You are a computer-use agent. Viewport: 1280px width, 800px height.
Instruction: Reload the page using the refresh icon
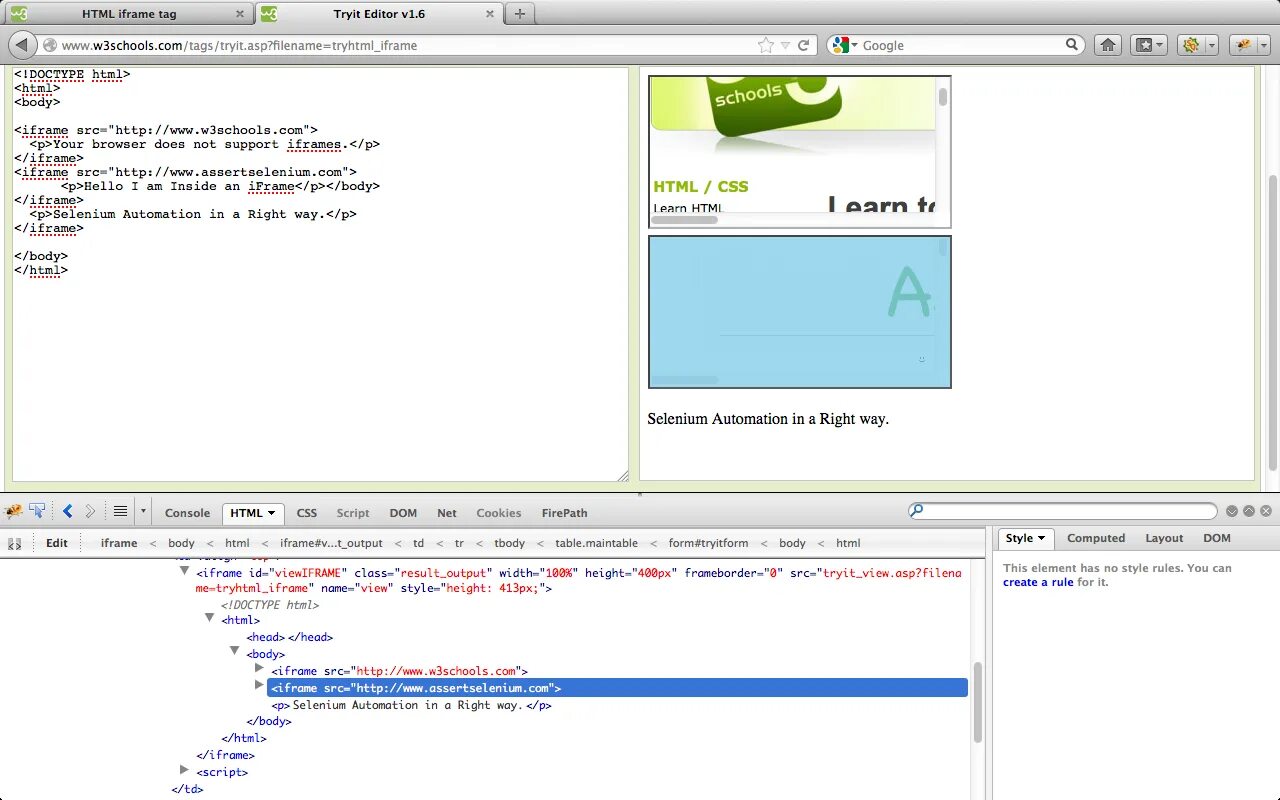804,45
